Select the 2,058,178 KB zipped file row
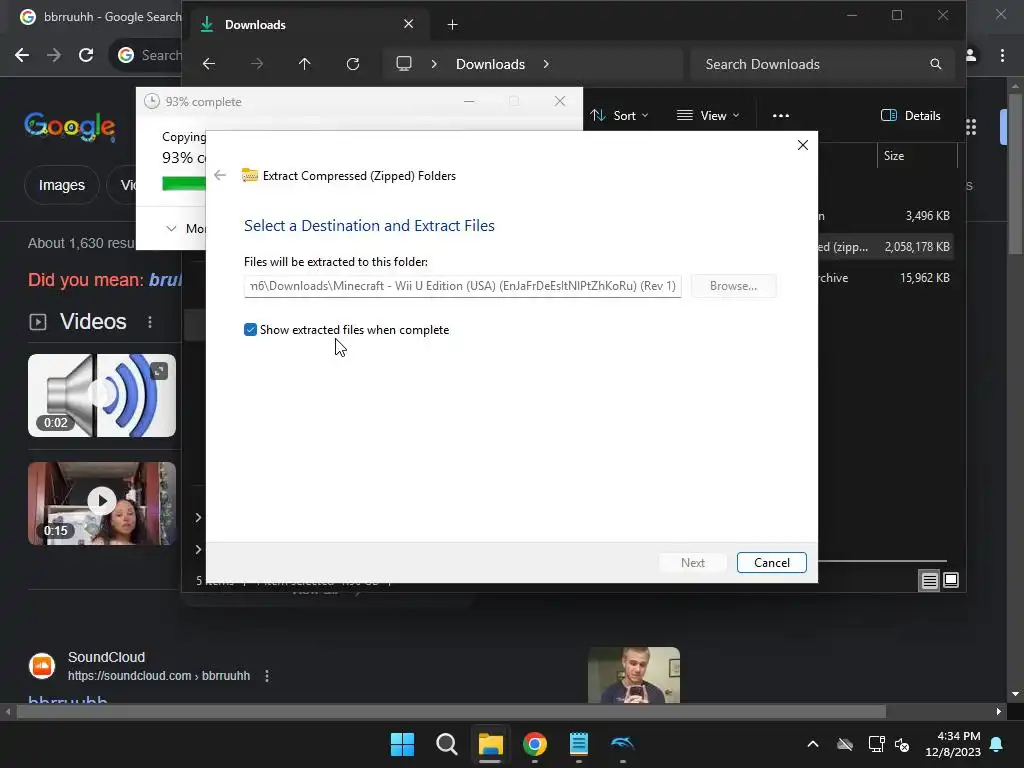This screenshot has width=1024, height=768. [x=885, y=247]
